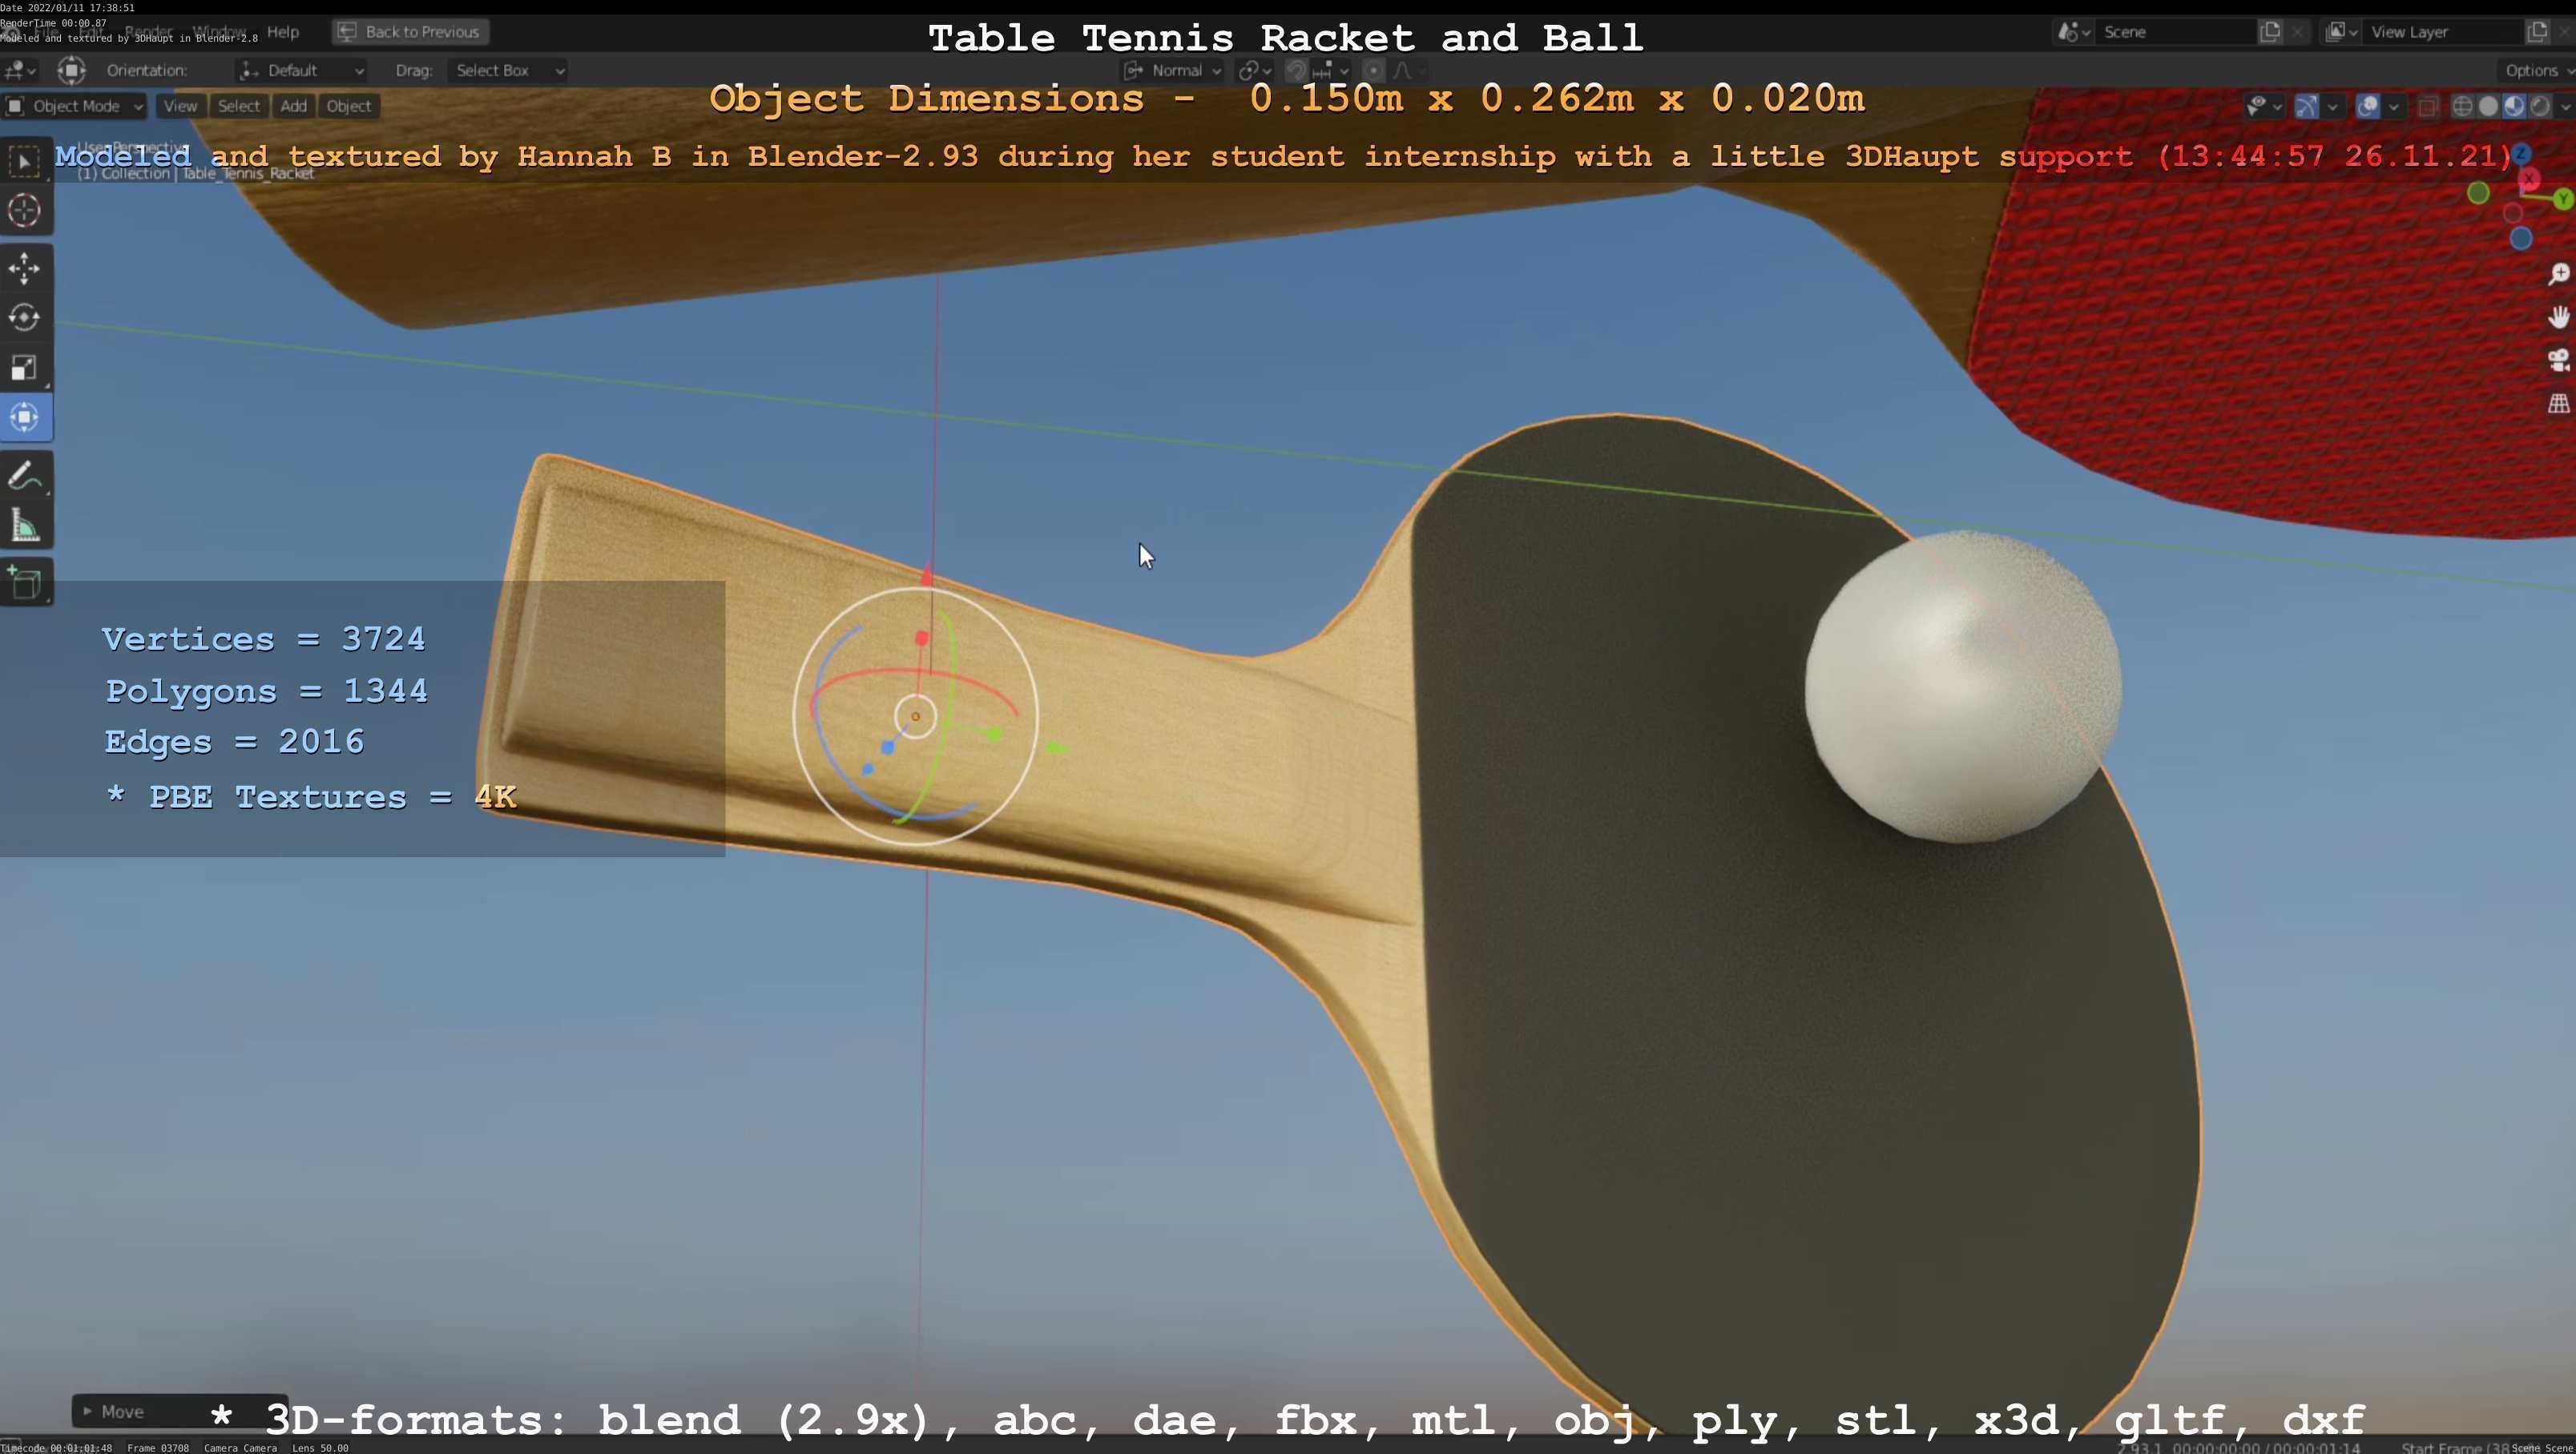2576x1454 pixels.
Task: Toggle X-ray mode button
Action: point(2428,106)
